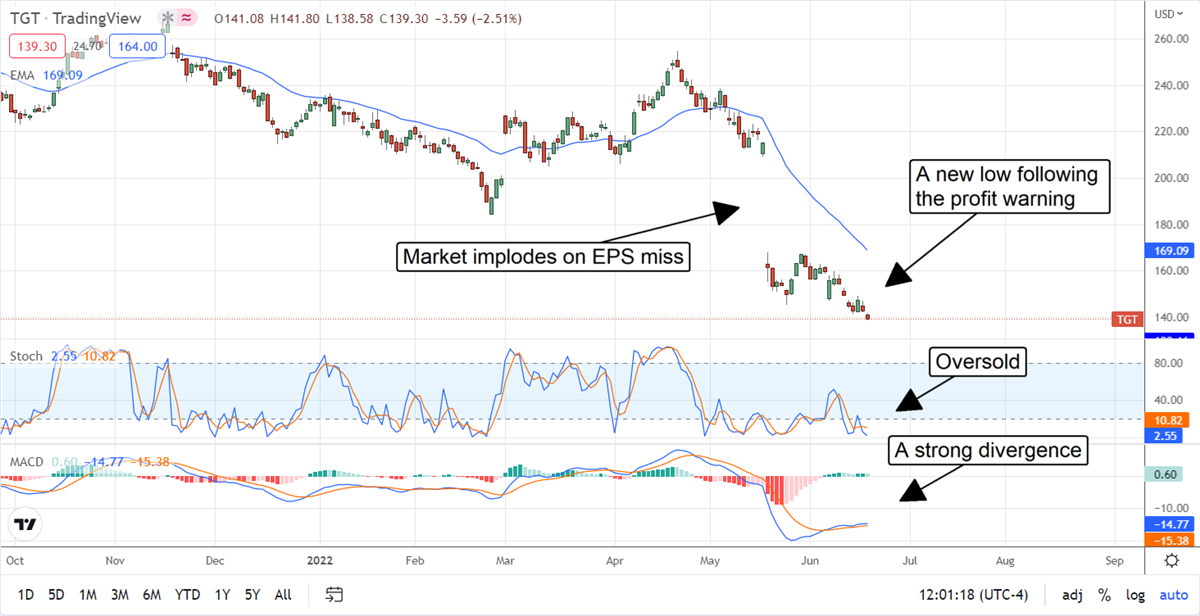The image size is (1200, 616).
Task: Click the TradingView logo in chart corner
Action: pyautogui.click(x=27, y=524)
